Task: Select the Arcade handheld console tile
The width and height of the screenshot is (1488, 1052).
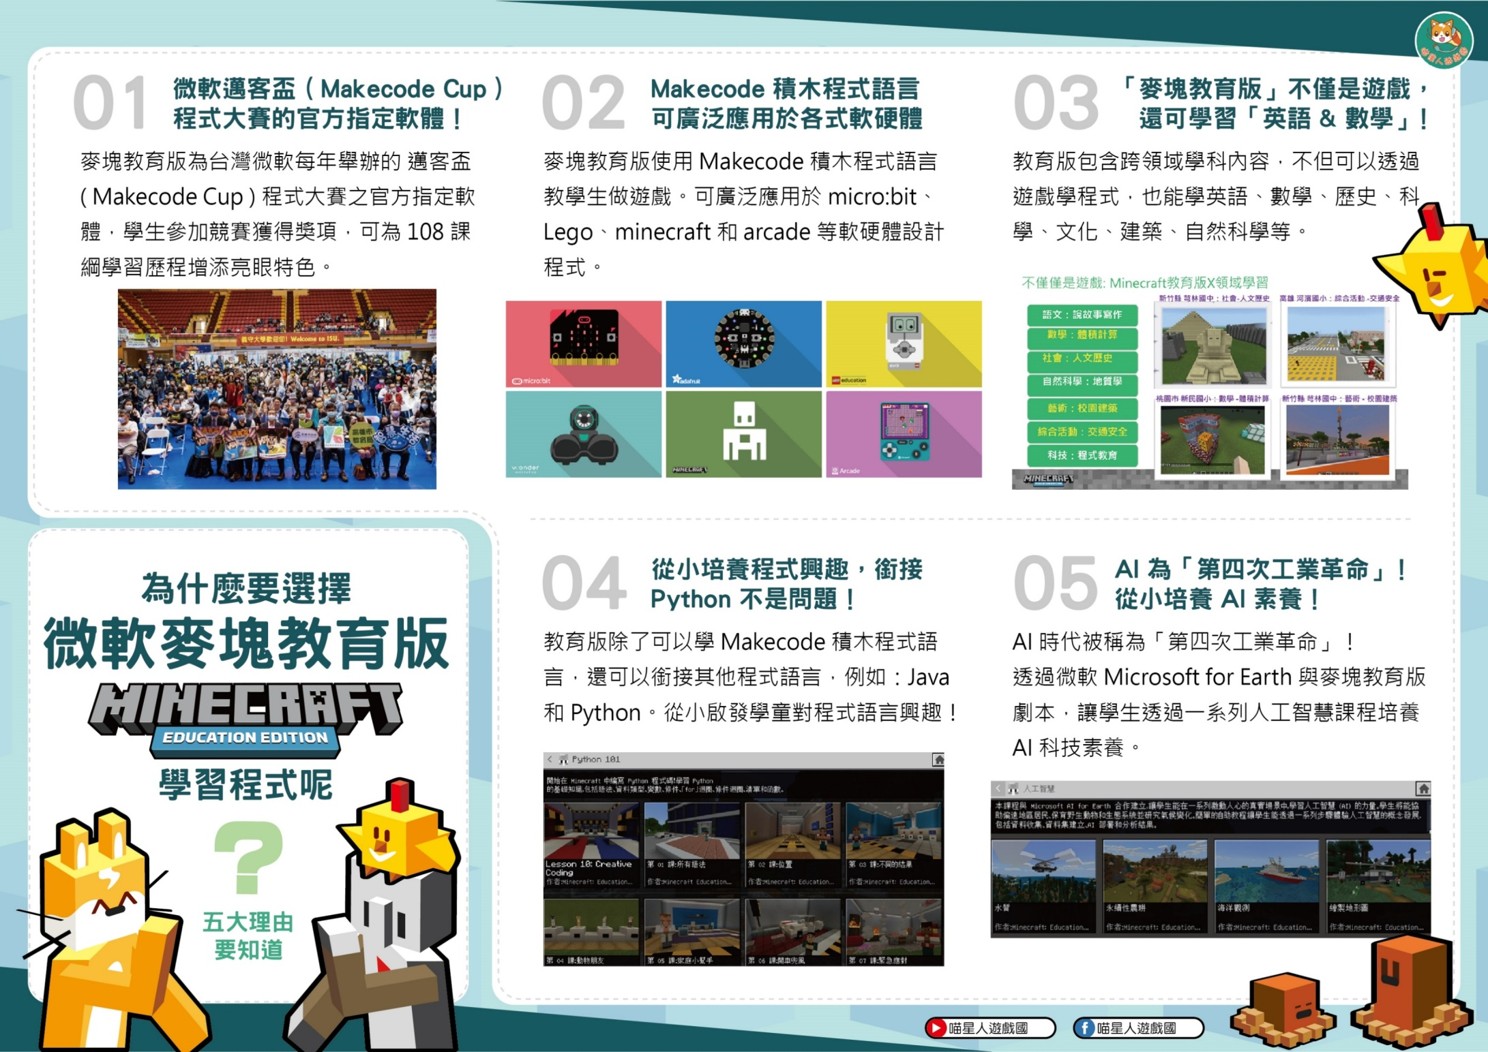Action: click(x=904, y=434)
